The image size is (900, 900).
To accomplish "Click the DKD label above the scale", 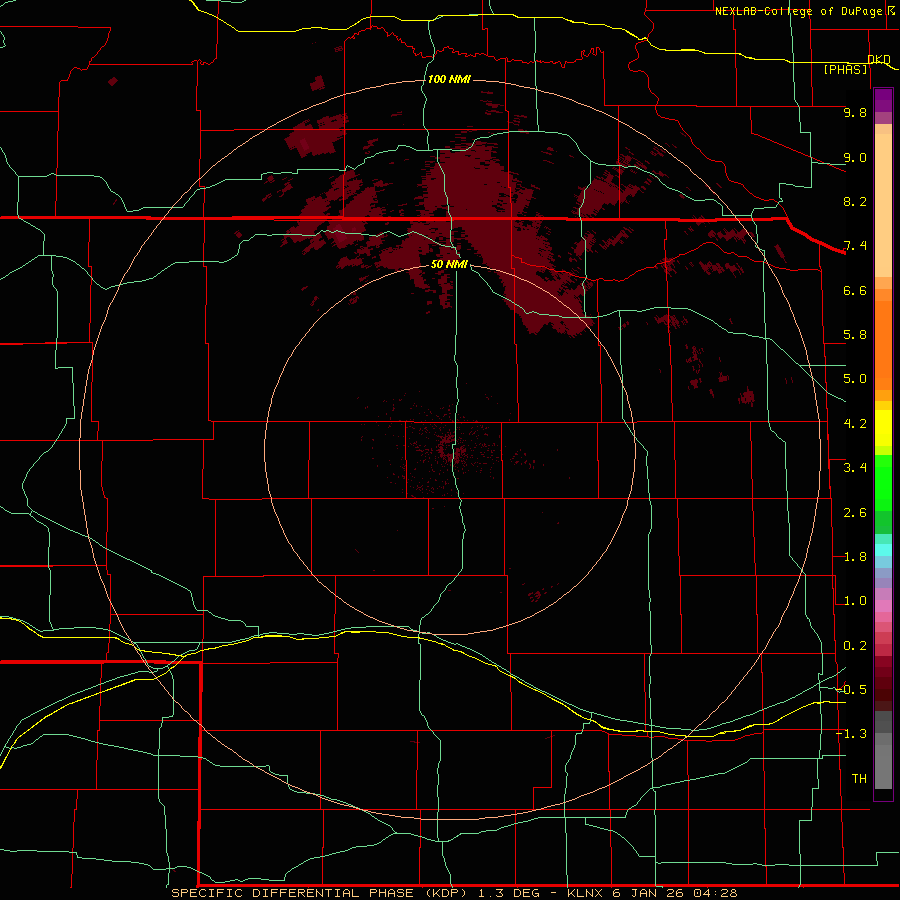I will pyautogui.click(x=879, y=59).
